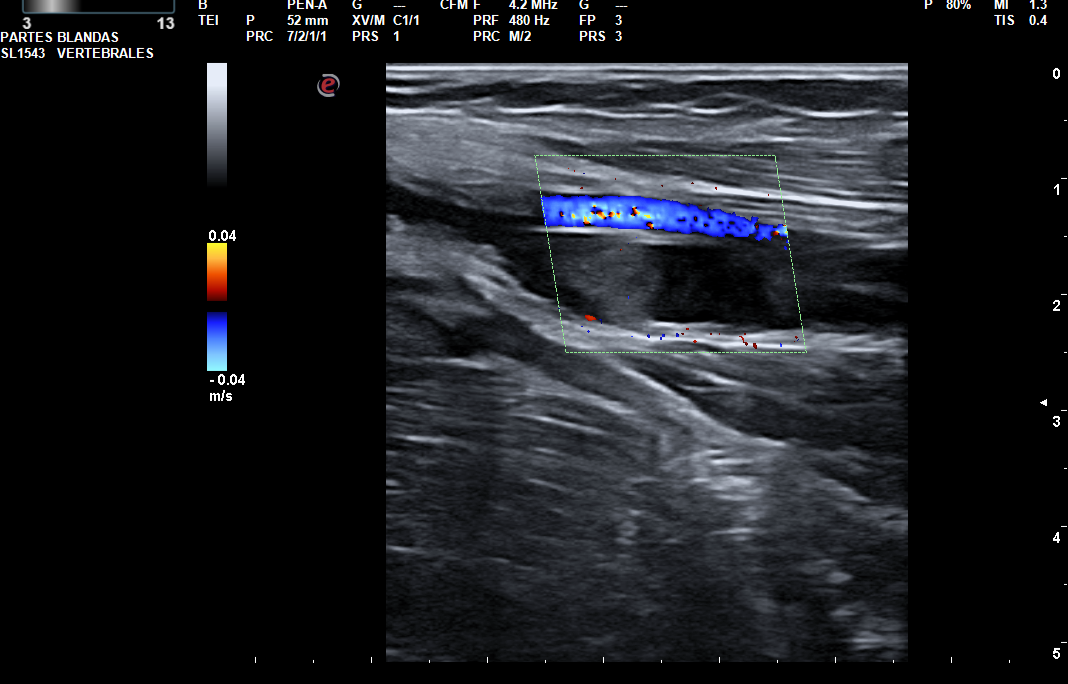
Task: Click the depth value 52 mm
Action: point(307,20)
